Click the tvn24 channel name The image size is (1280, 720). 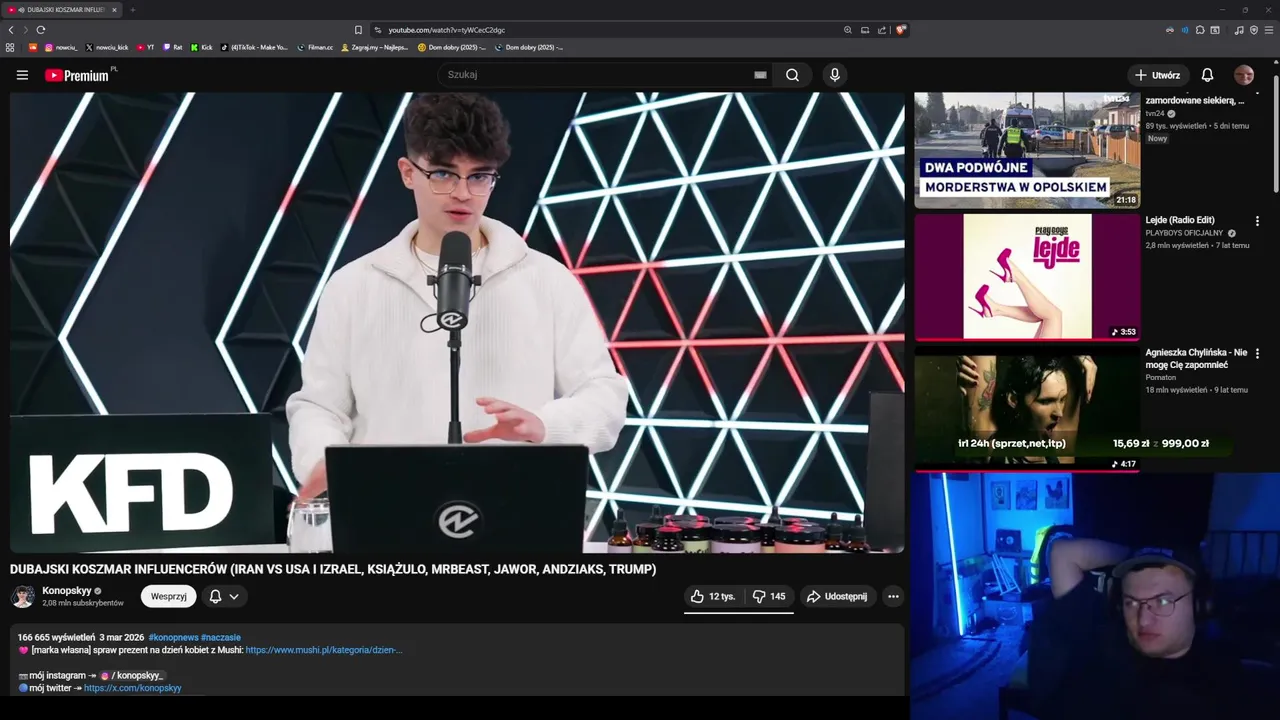tap(1155, 114)
